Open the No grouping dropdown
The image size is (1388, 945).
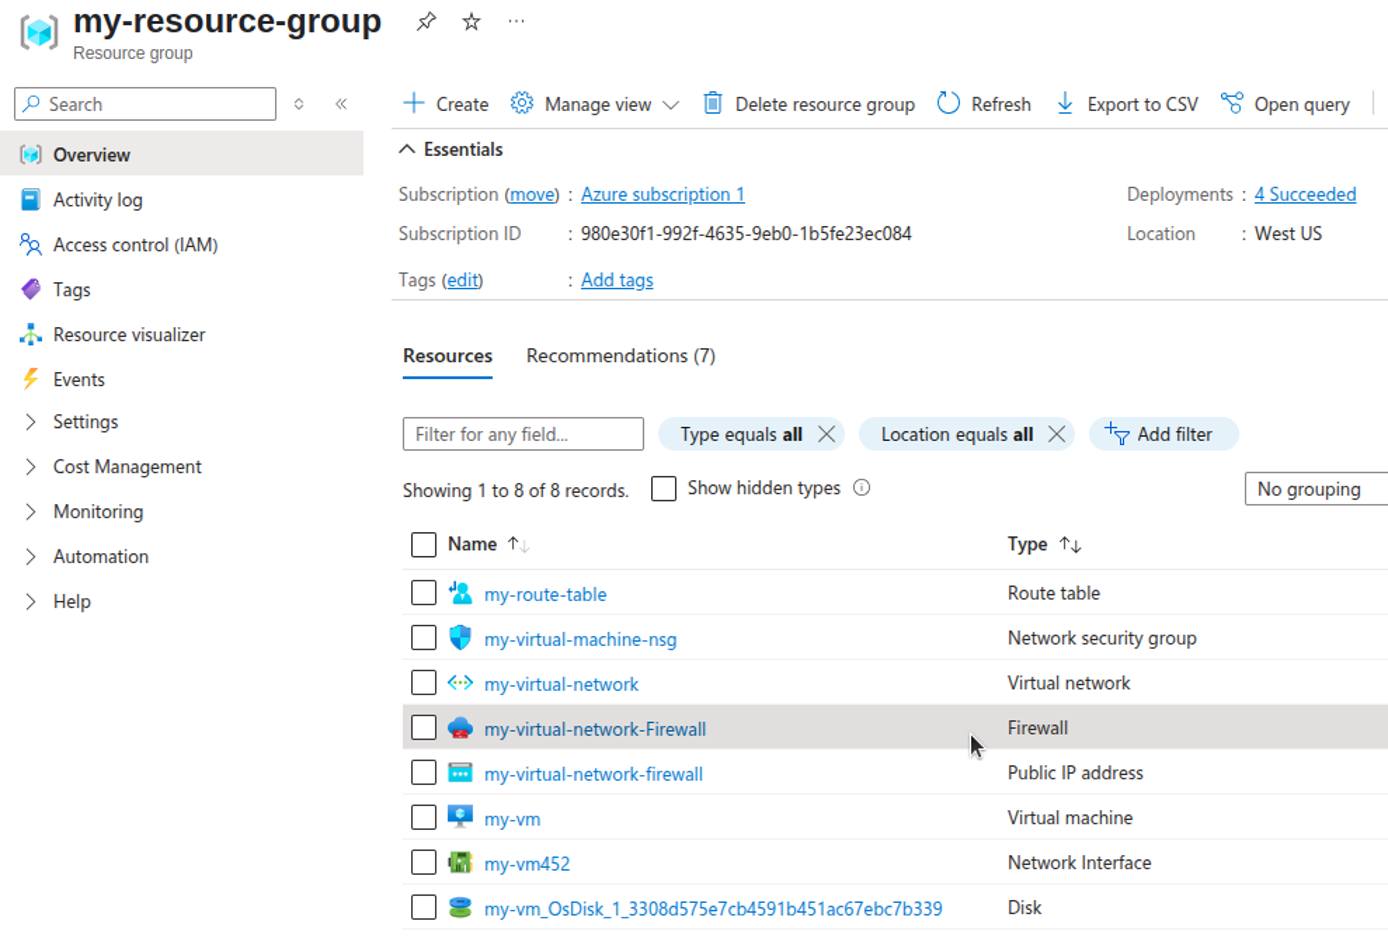1313,489
